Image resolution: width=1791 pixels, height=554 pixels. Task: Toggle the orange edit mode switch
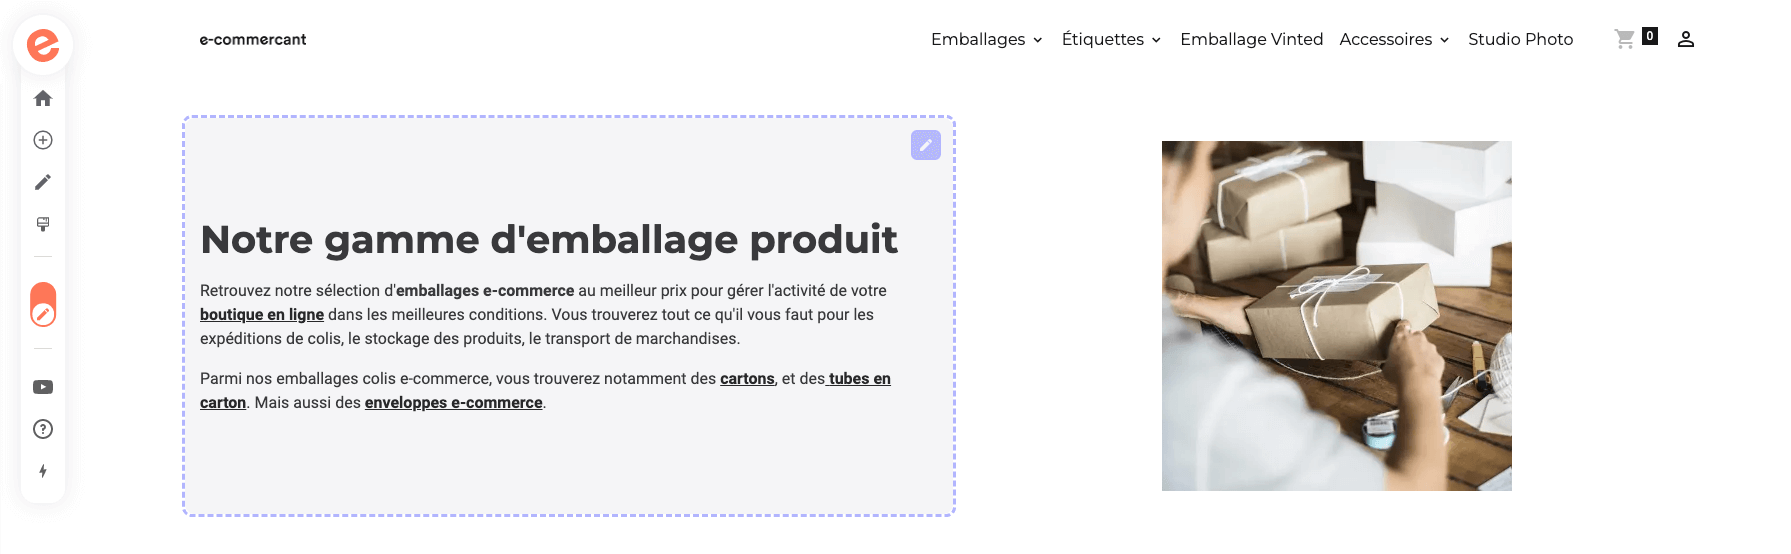[43, 305]
